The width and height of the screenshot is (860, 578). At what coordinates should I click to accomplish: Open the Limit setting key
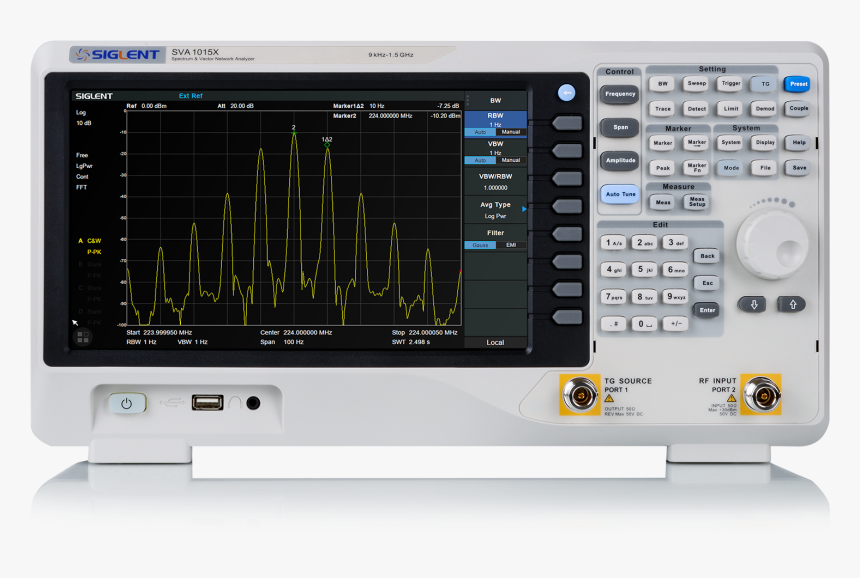pyautogui.click(x=731, y=109)
